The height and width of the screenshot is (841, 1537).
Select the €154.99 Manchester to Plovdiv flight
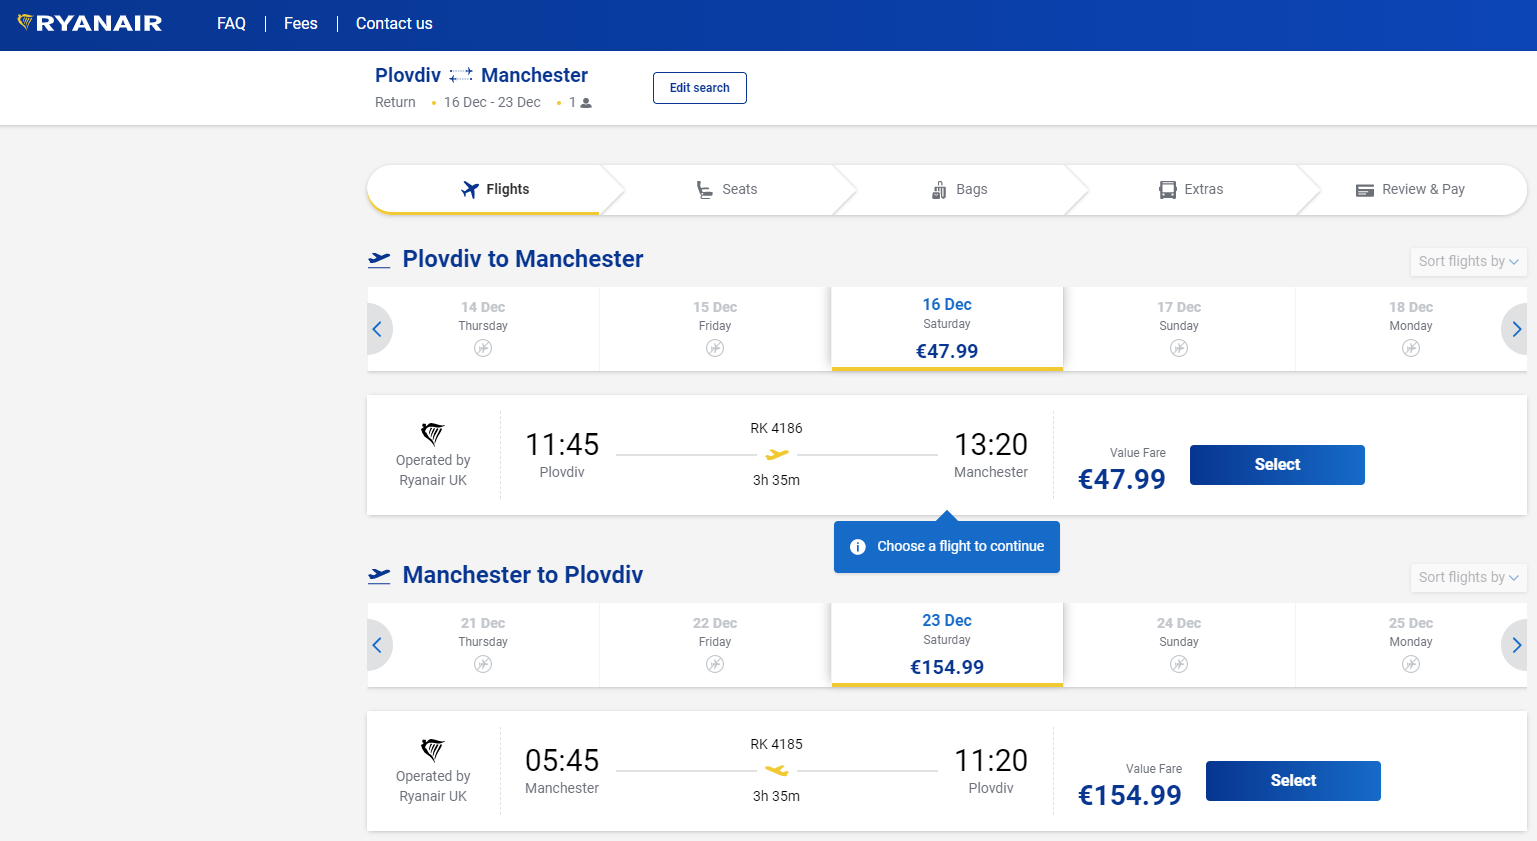[1293, 781]
